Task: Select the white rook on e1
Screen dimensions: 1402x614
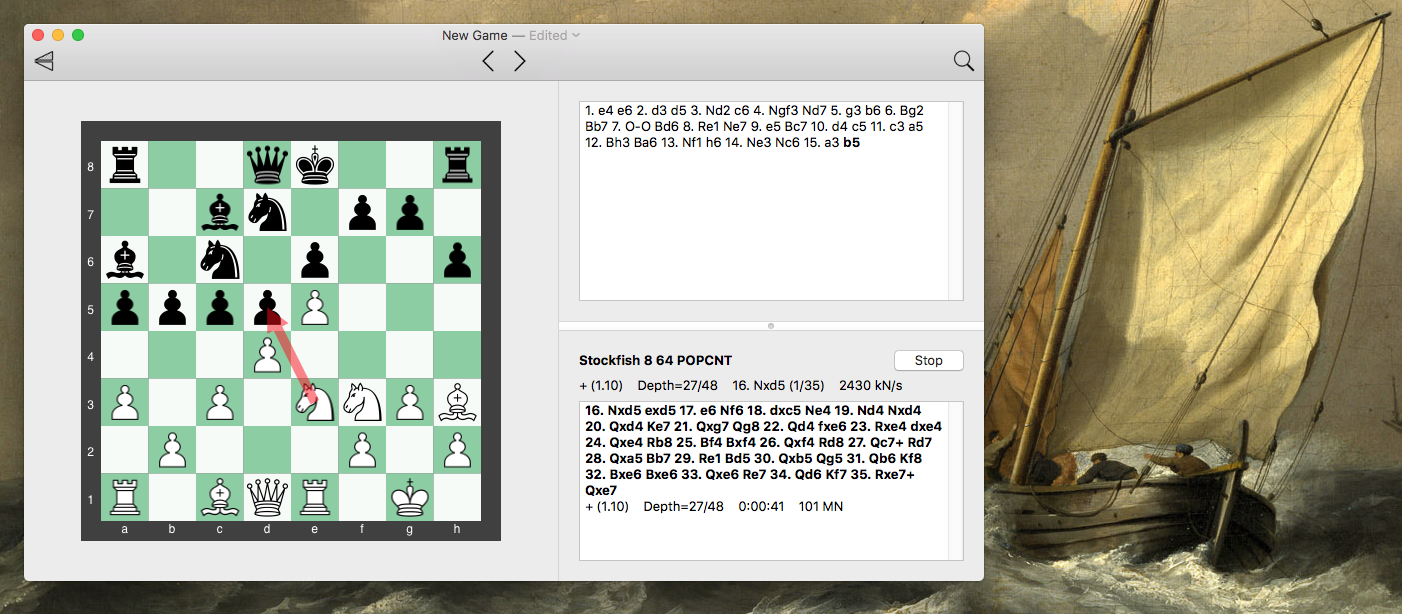Action: point(314,497)
